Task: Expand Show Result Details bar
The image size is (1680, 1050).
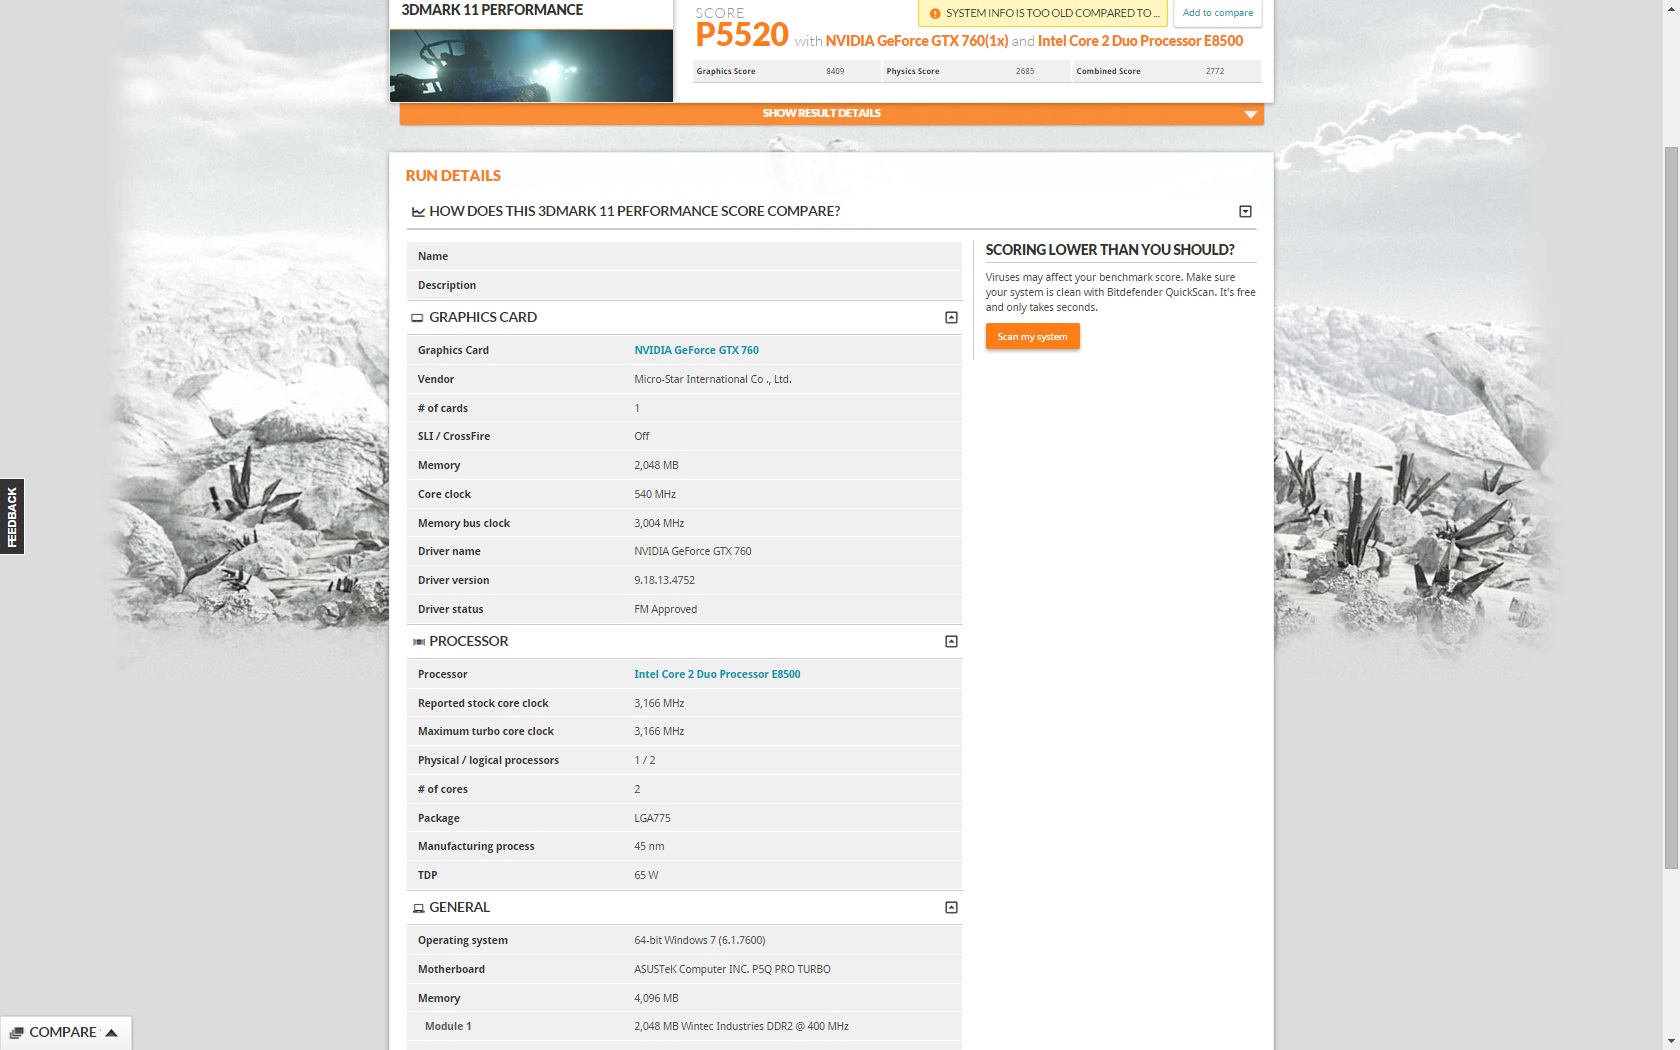Action: [x=831, y=114]
